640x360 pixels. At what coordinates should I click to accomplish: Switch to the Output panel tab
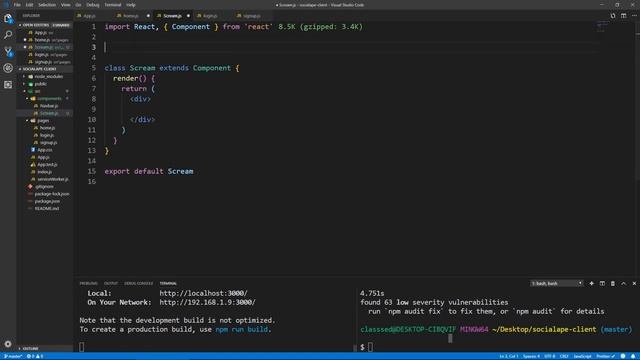coord(111,283)
